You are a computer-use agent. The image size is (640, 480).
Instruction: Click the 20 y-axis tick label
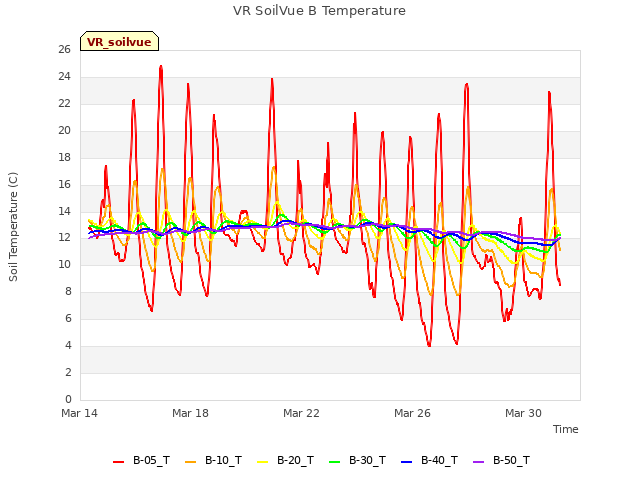click(x=64, y=131)
